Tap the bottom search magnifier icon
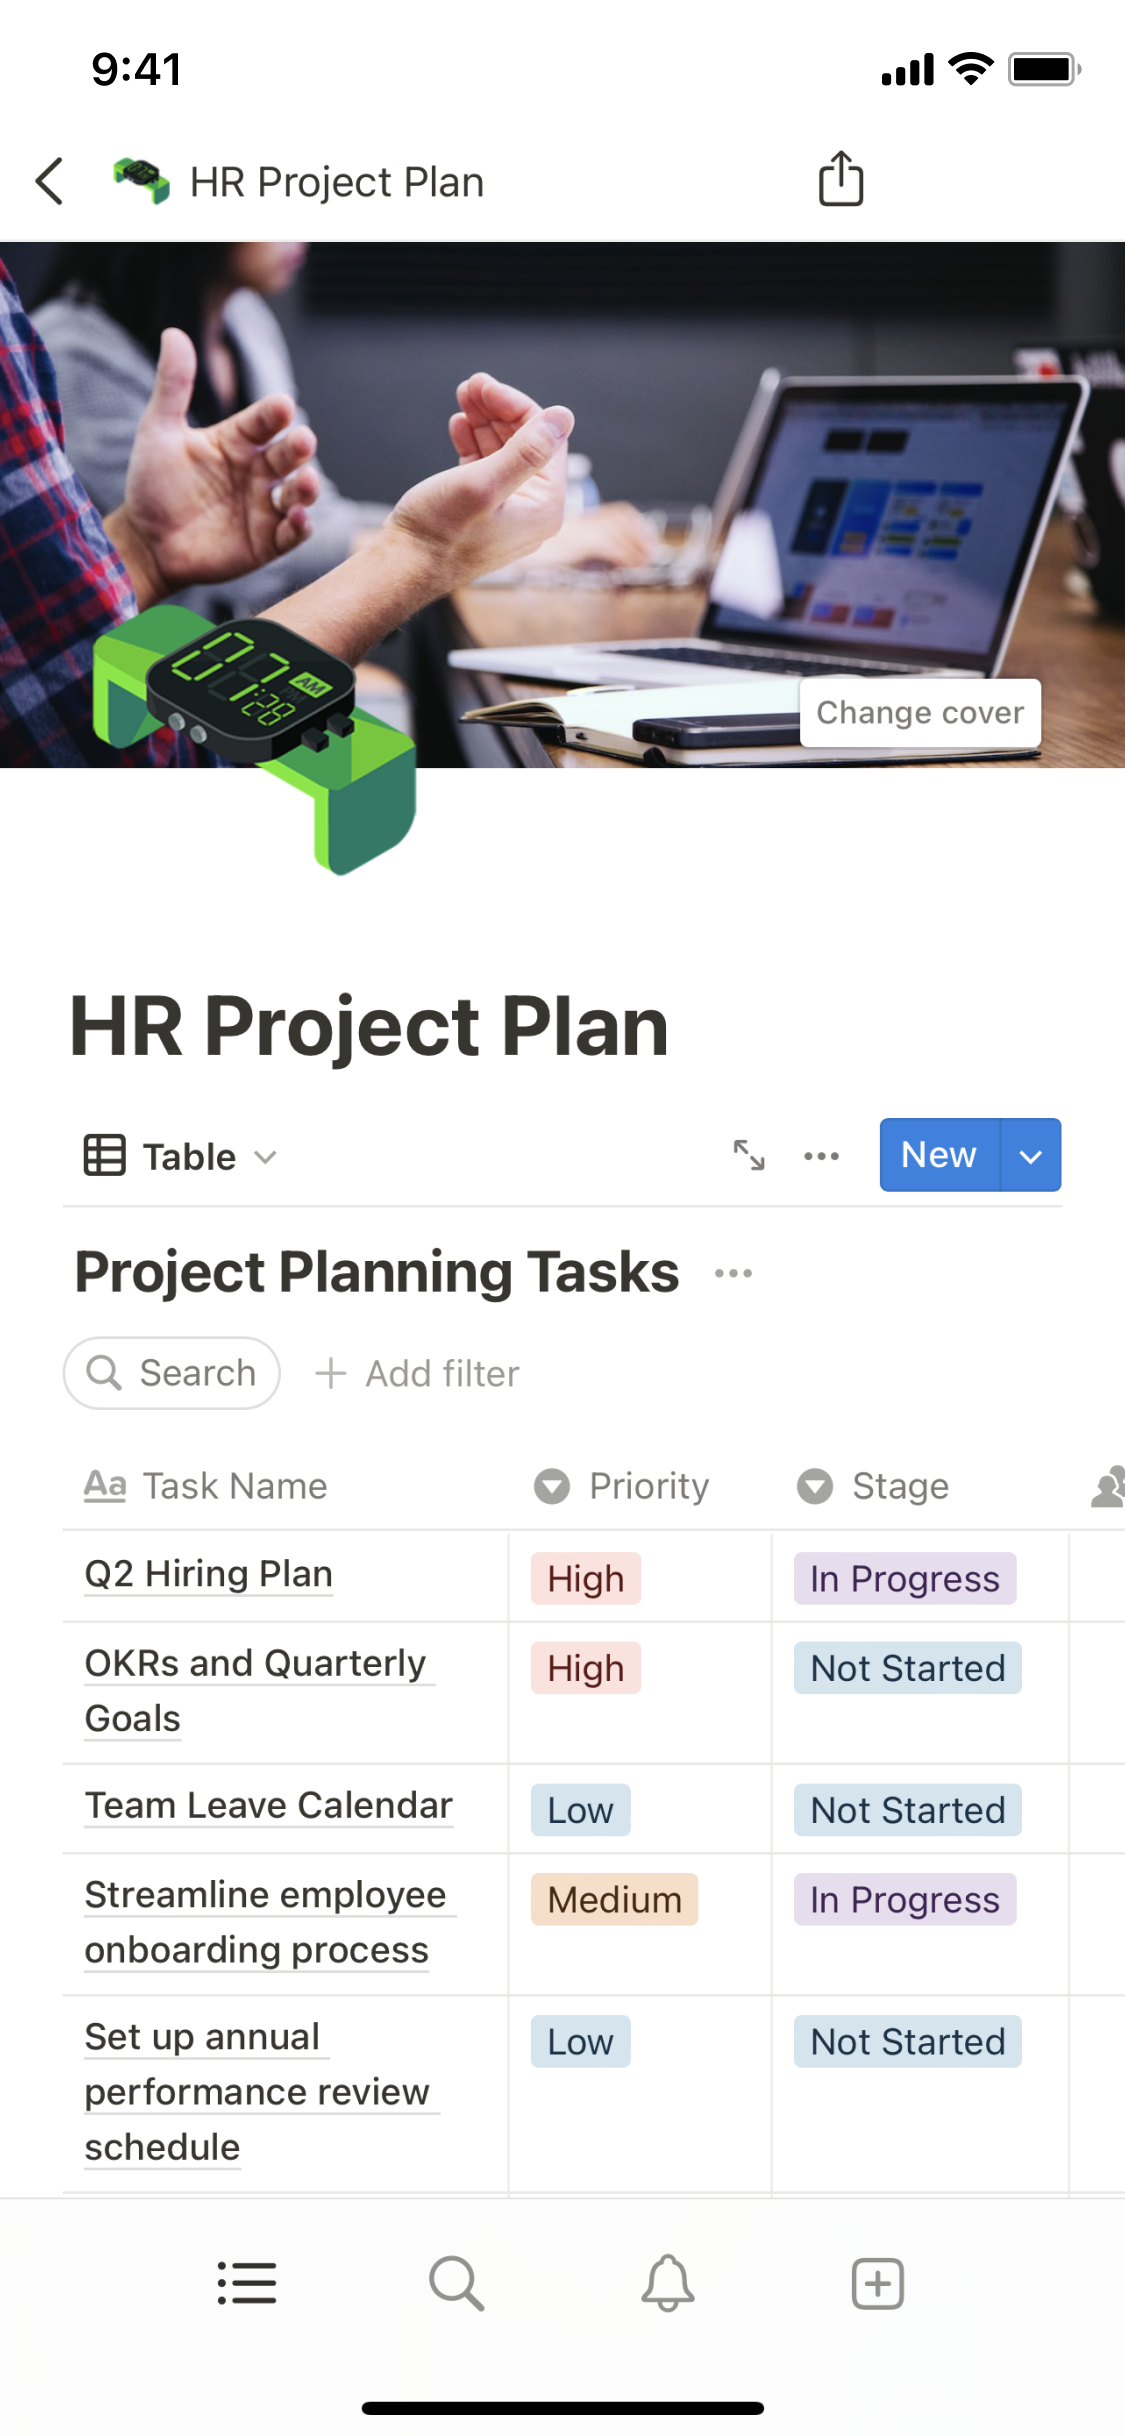The width and height of the screenshot is (1125, 2436). tap(456, 2283)
